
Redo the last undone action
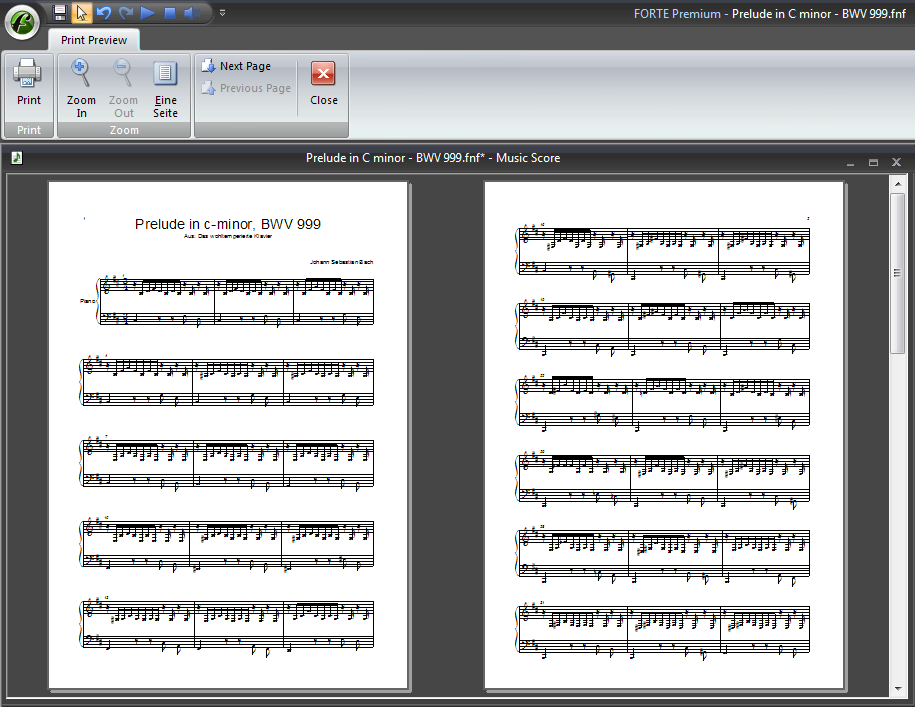click(126, 12)
